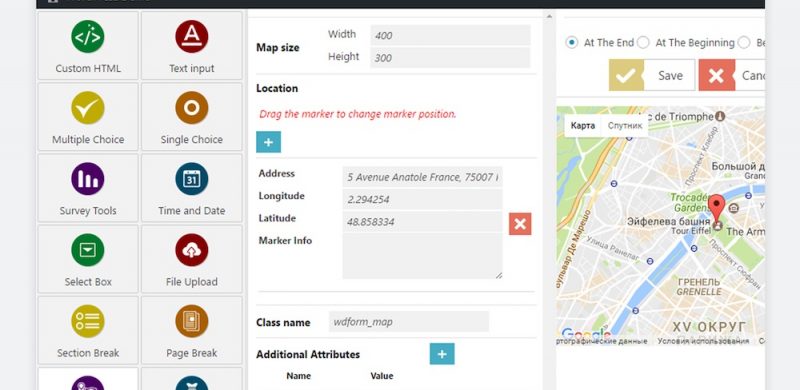Screen dimensions: 800x390
Task: Select the At The Beginning radio option
Action: (643, 42)
